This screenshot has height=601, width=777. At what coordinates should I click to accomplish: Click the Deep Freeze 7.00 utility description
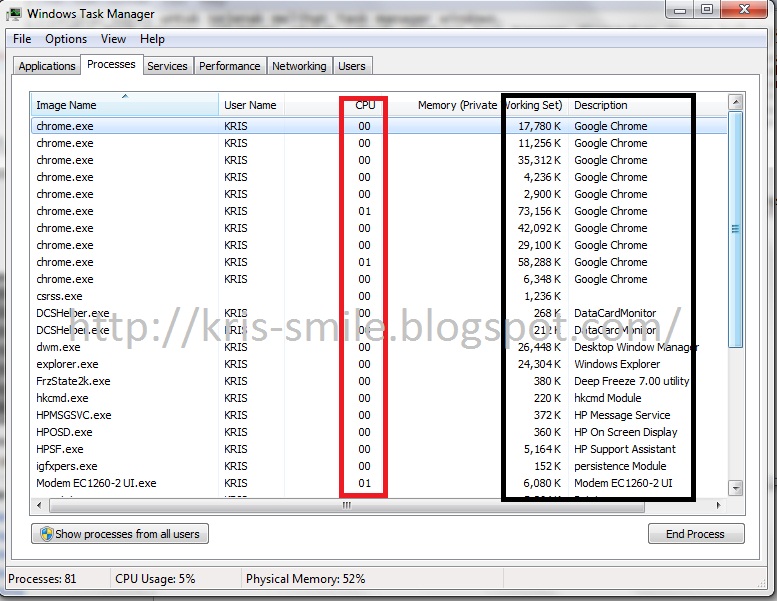coord(631,381)
